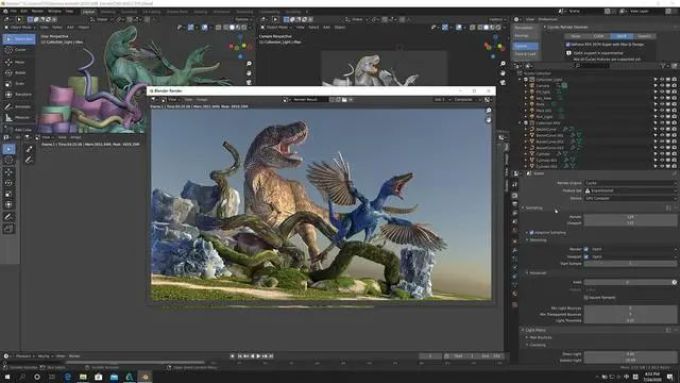The width and height of the screenshot is (680, 383).
Task: Open the Render Engine dropdown
Action: 630,183
